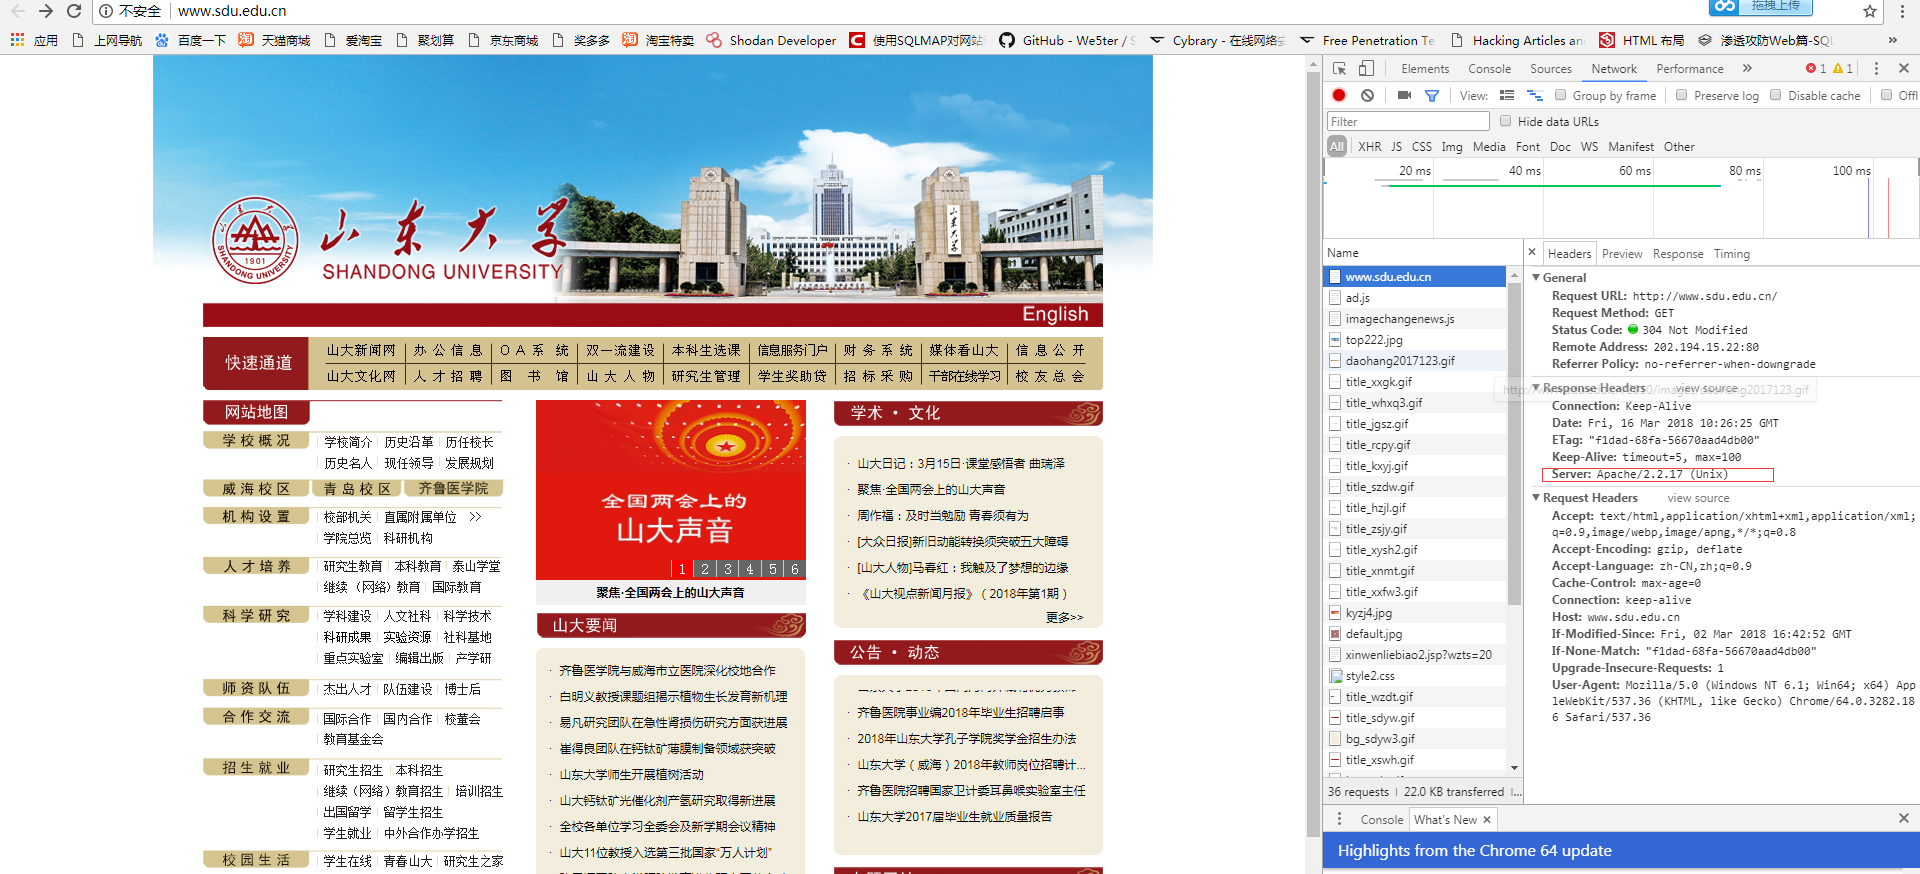Activate the inspect element picker in DevTools

pyautogui.click(x=1340, y=68)
